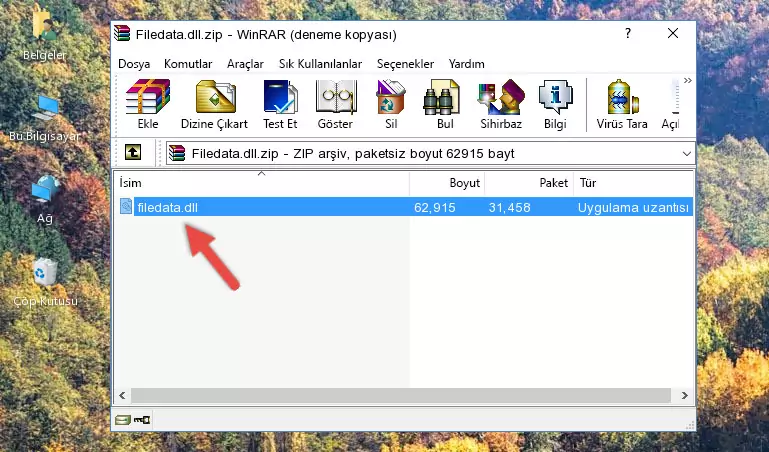Click the archive icon in address bar

pos(177,153)
